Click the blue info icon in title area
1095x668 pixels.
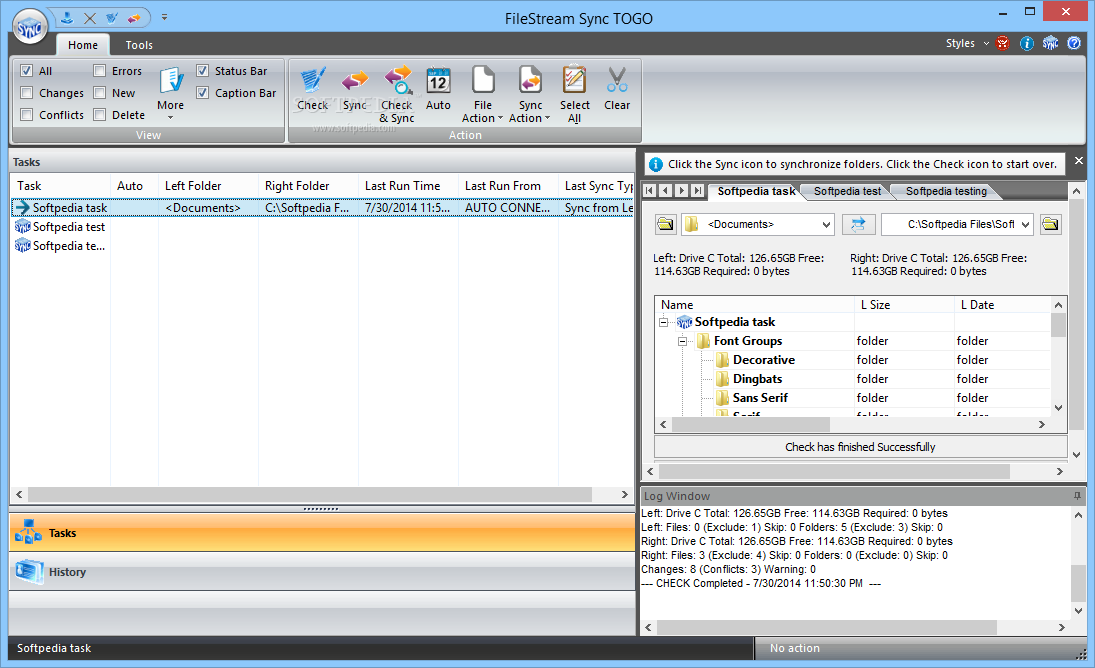(1027, 43)
